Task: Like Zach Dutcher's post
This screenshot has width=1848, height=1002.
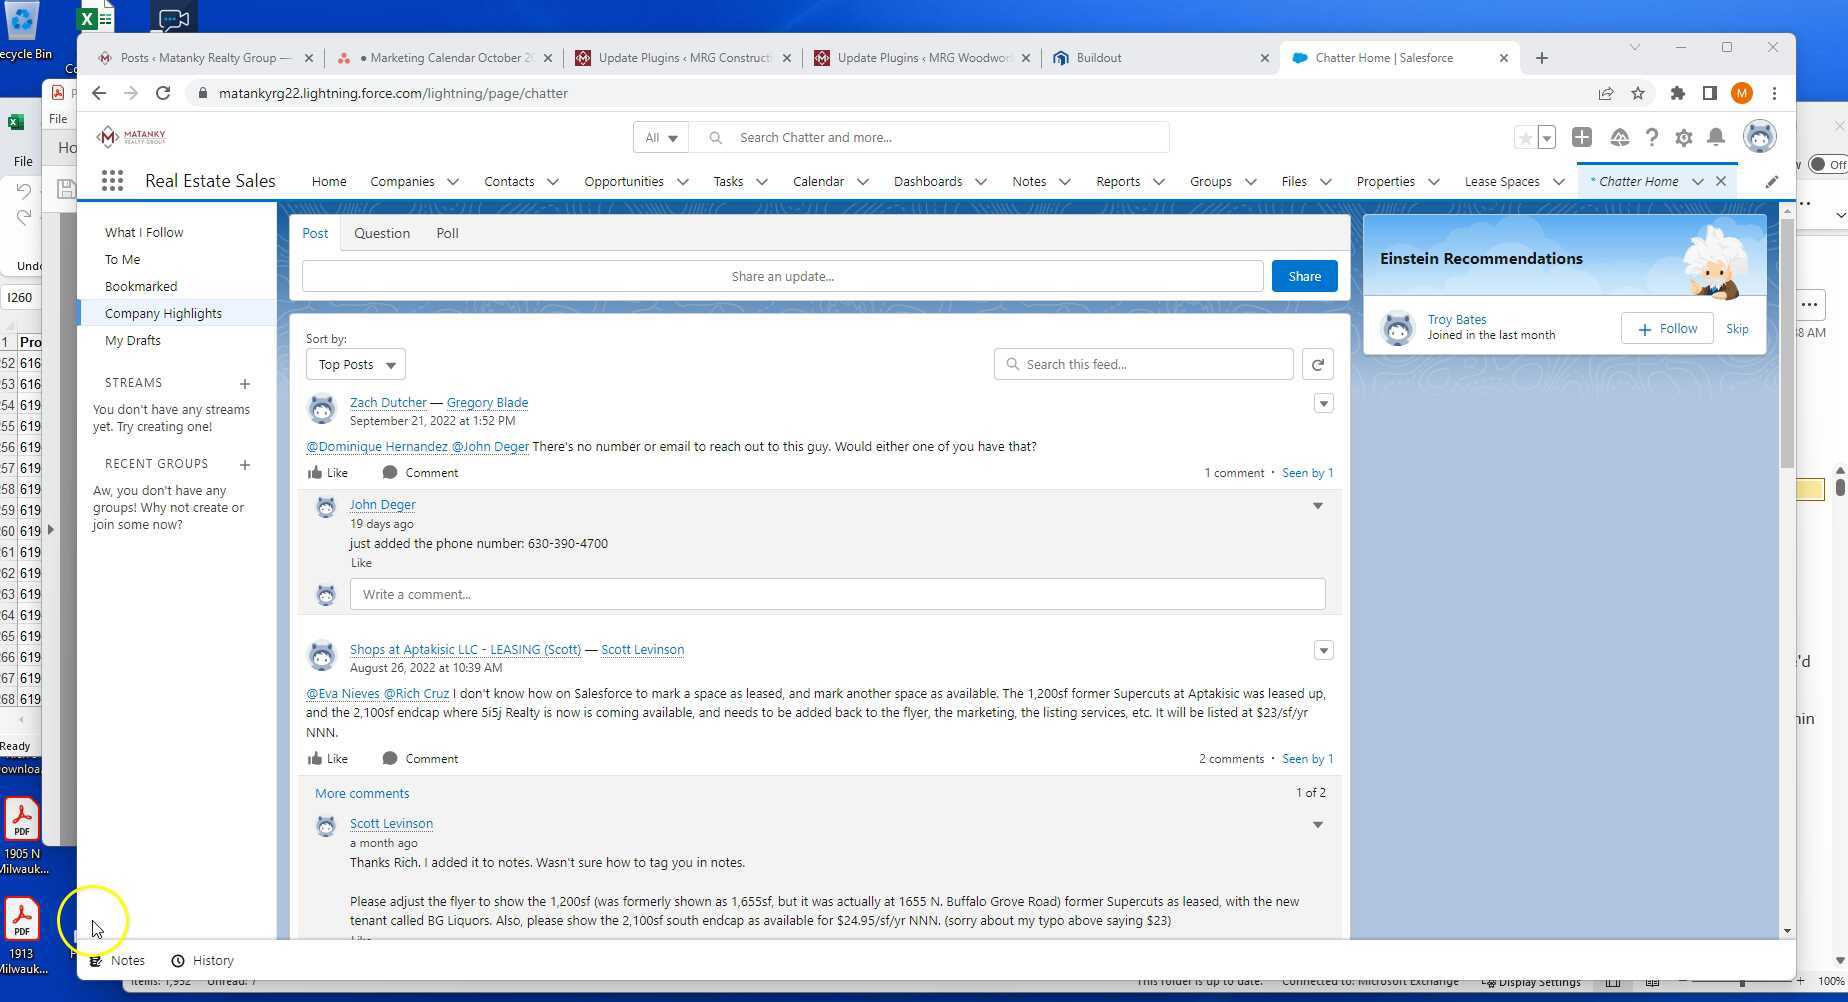Action: (327, 472)
